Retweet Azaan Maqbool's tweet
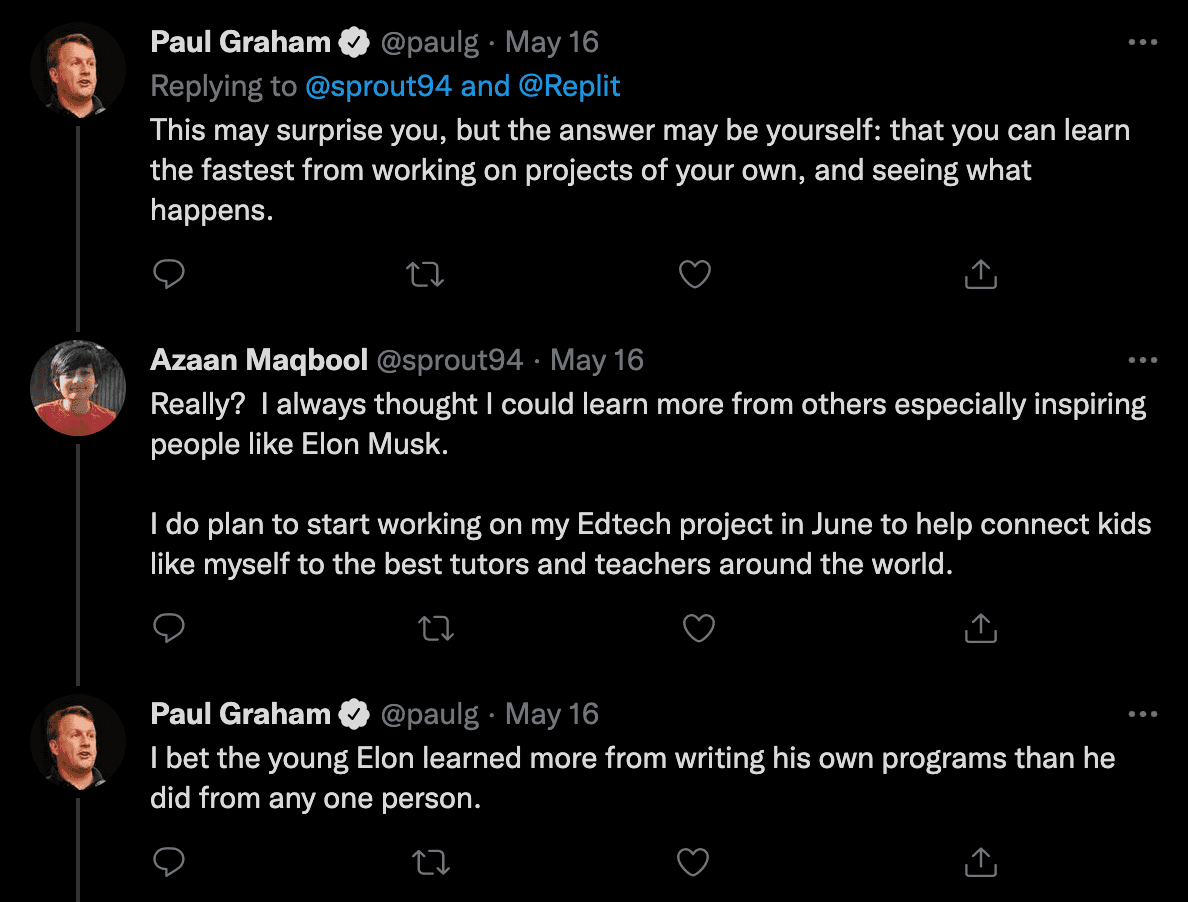 coord(435,628)
